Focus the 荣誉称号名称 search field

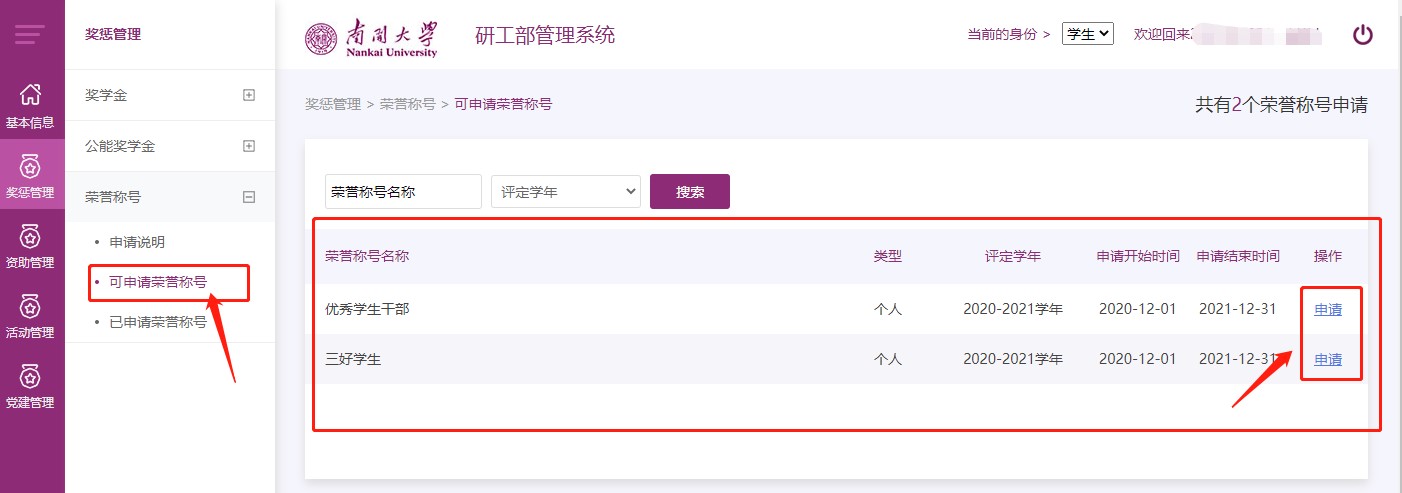pos(403,191)
